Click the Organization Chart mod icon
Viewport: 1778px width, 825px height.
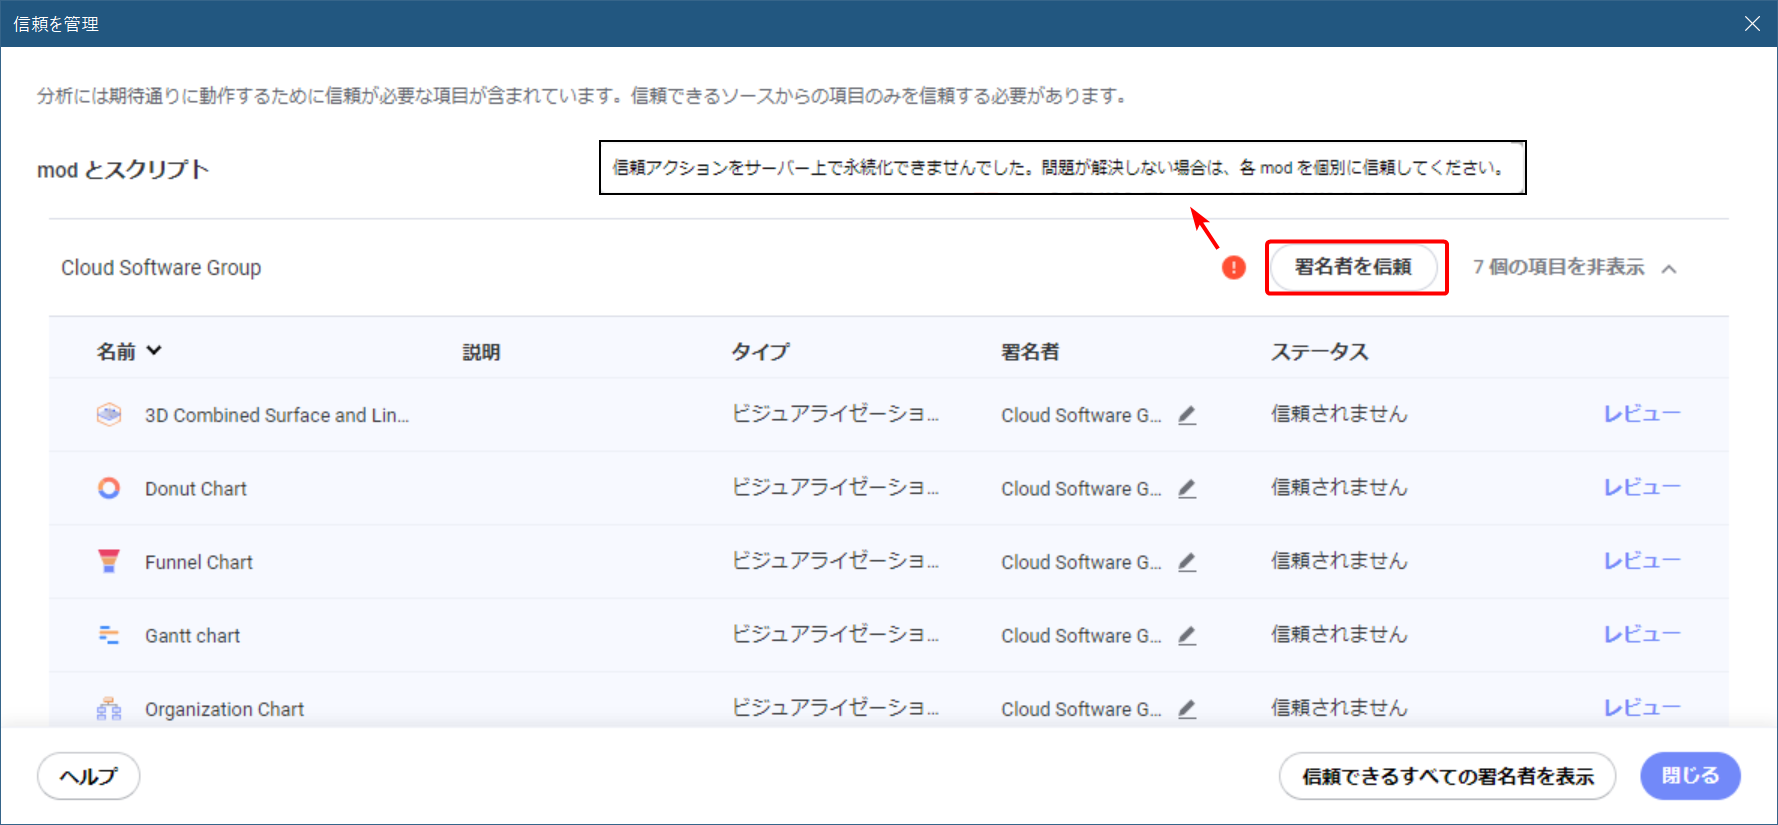point(109,709)
